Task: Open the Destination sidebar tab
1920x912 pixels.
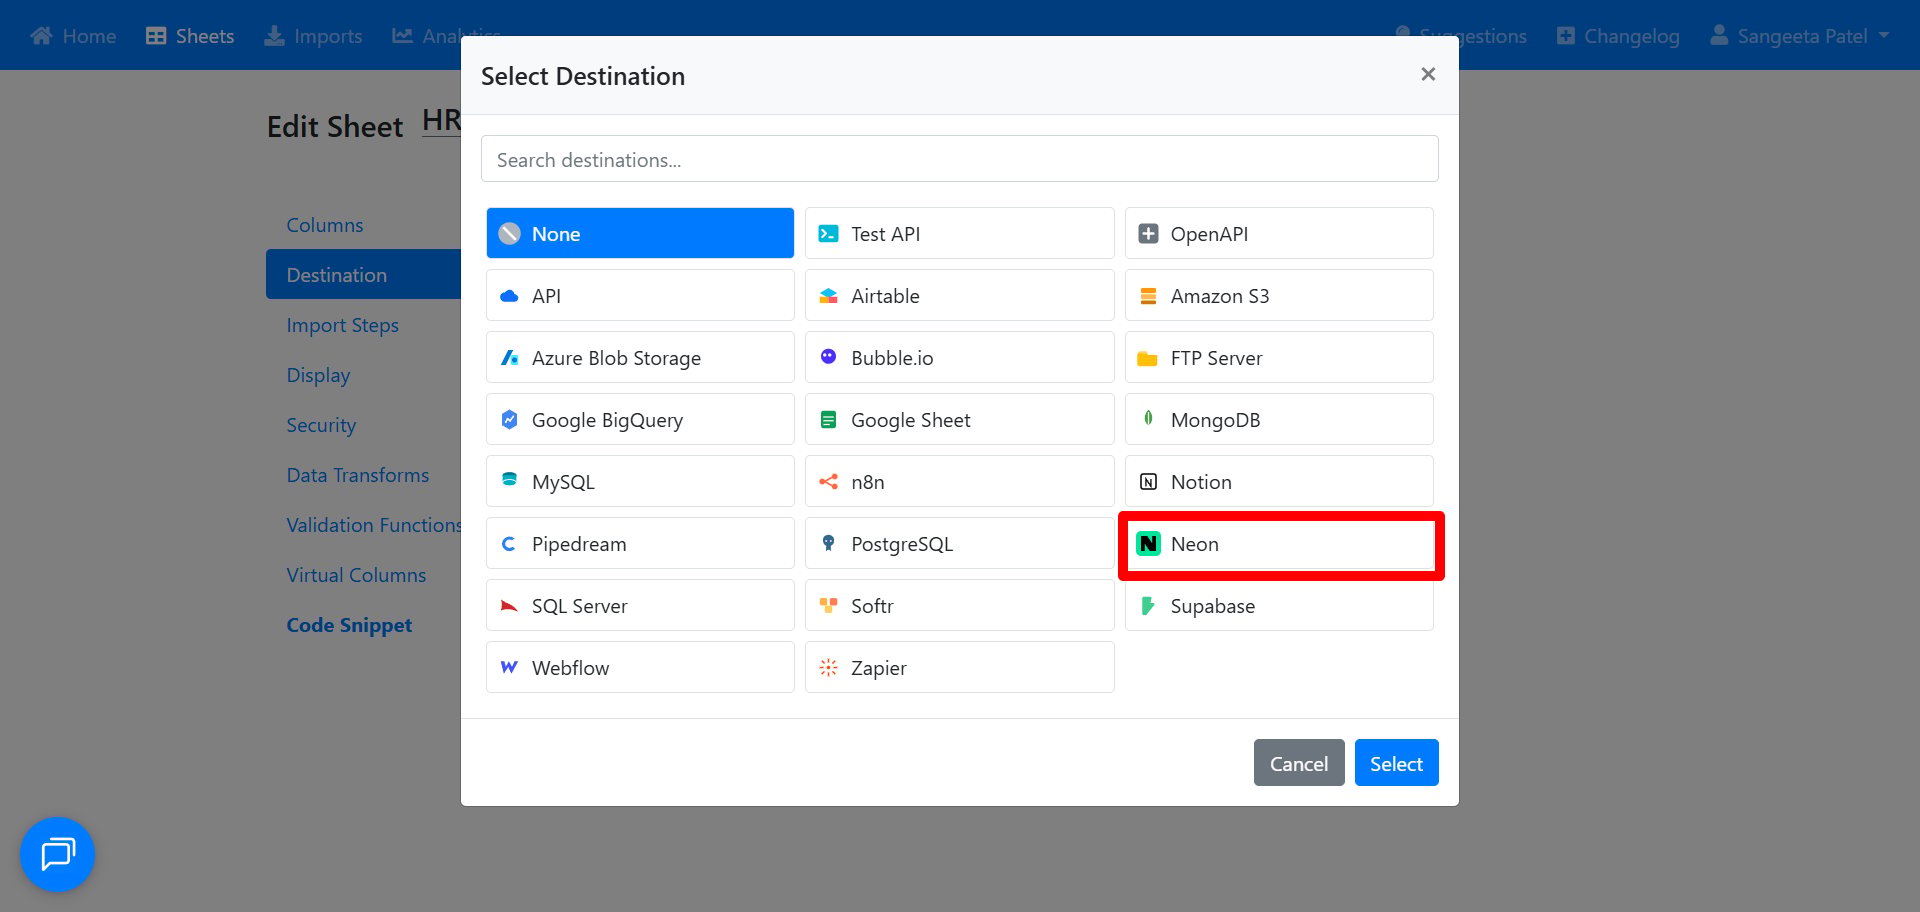Action: pyautogui.click(x=363, y=275)
